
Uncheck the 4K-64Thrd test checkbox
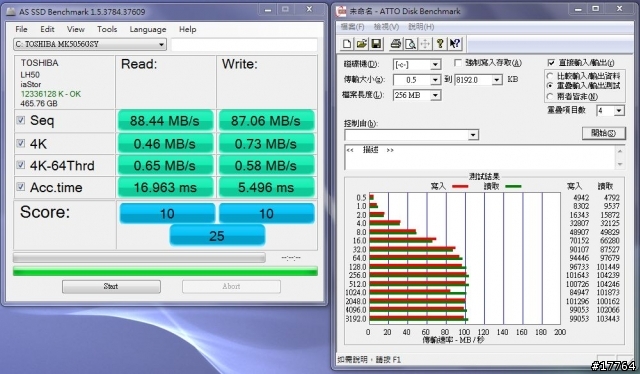point(21,165)
